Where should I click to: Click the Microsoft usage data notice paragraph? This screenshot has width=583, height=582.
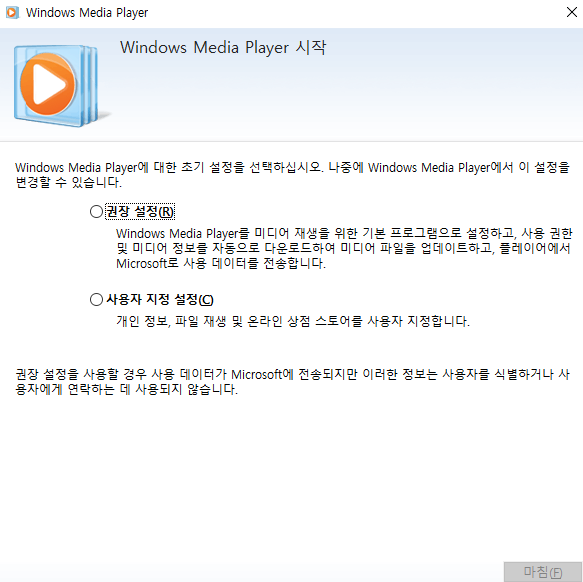click(x=292, y=382)
